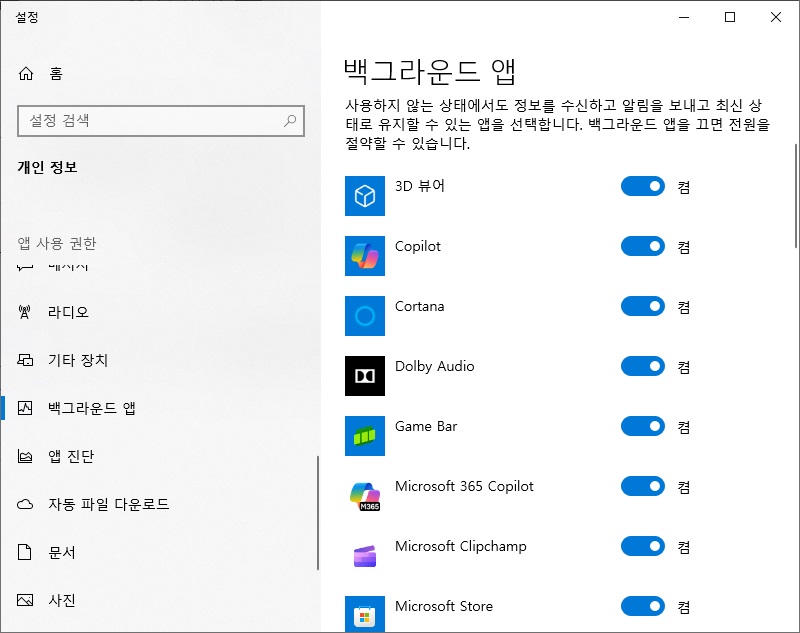Click the Microsoft Clipchamp app icon
This screenshot has width=800, height=633.
point(365,555)
